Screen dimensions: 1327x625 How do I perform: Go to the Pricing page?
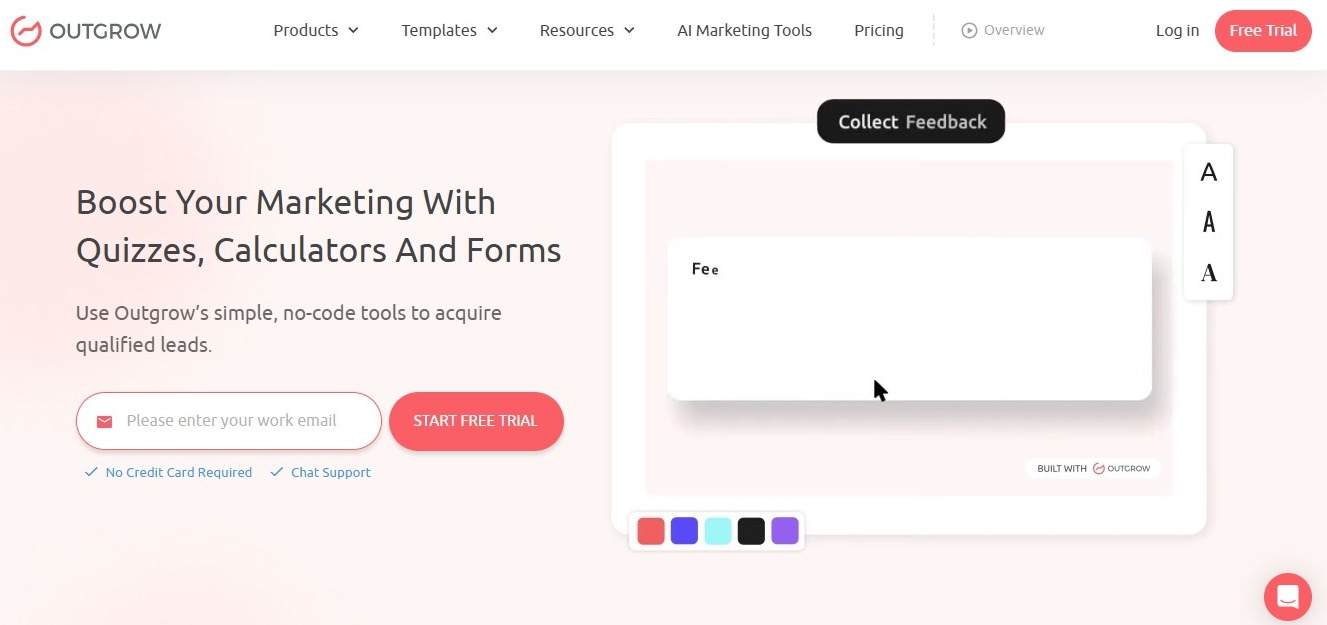[x=878, y=30]
